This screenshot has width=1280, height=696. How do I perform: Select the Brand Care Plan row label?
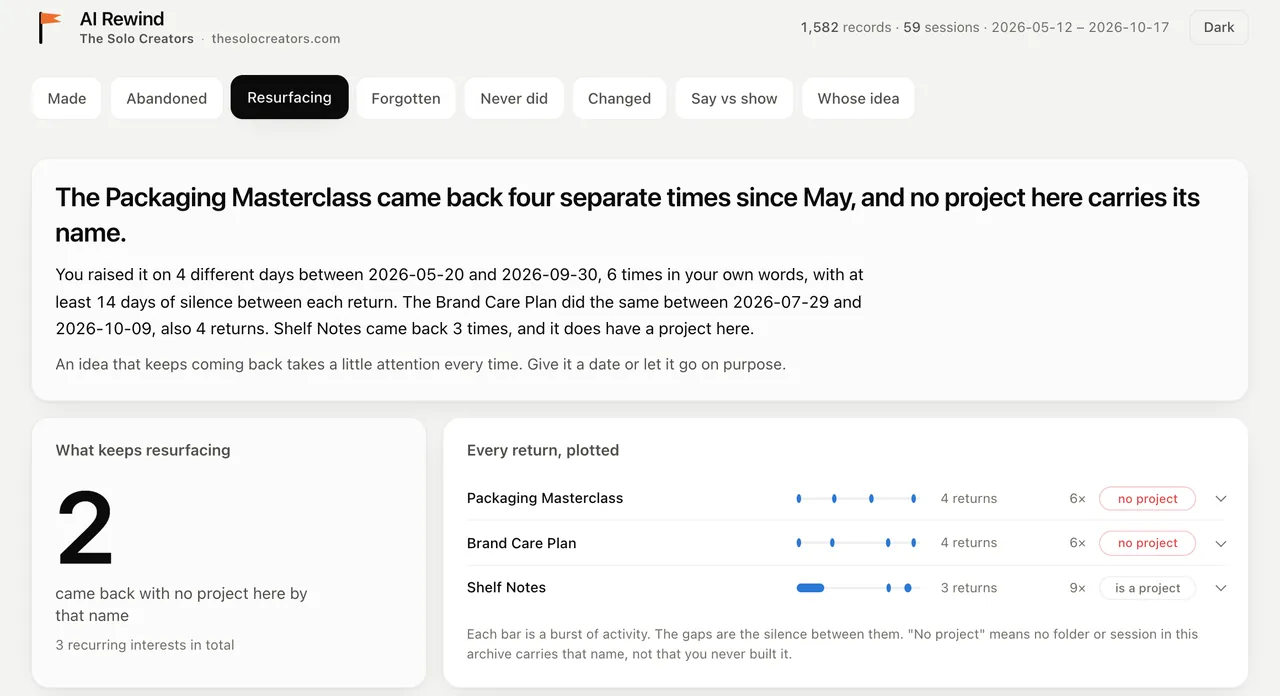(x=522, y=543)
